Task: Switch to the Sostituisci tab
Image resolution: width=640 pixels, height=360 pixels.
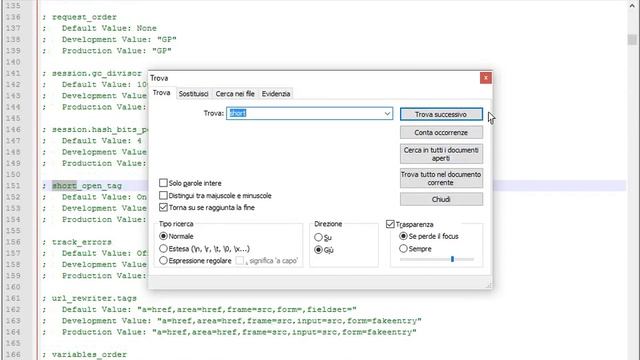Action: (193, 93)
